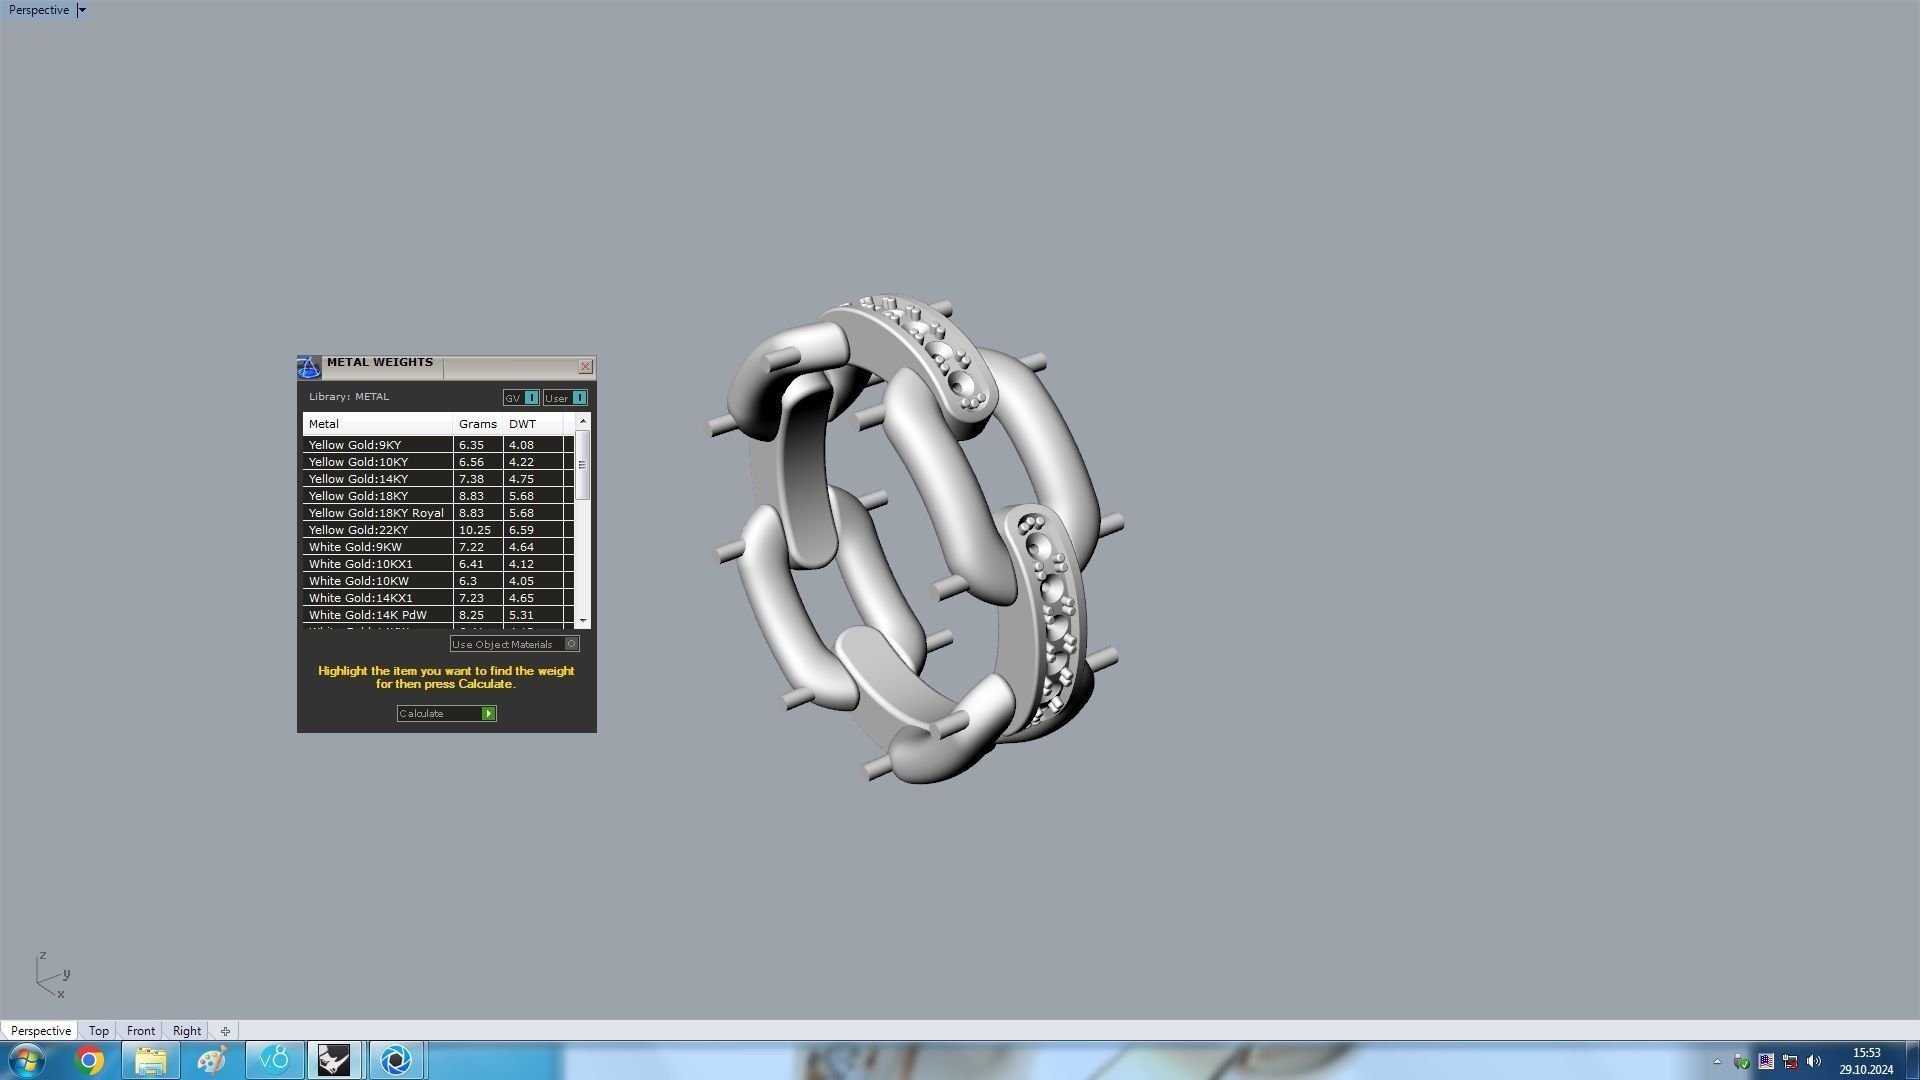Click the Safely Remove Hardware tray icon

pos(1742,1062)
